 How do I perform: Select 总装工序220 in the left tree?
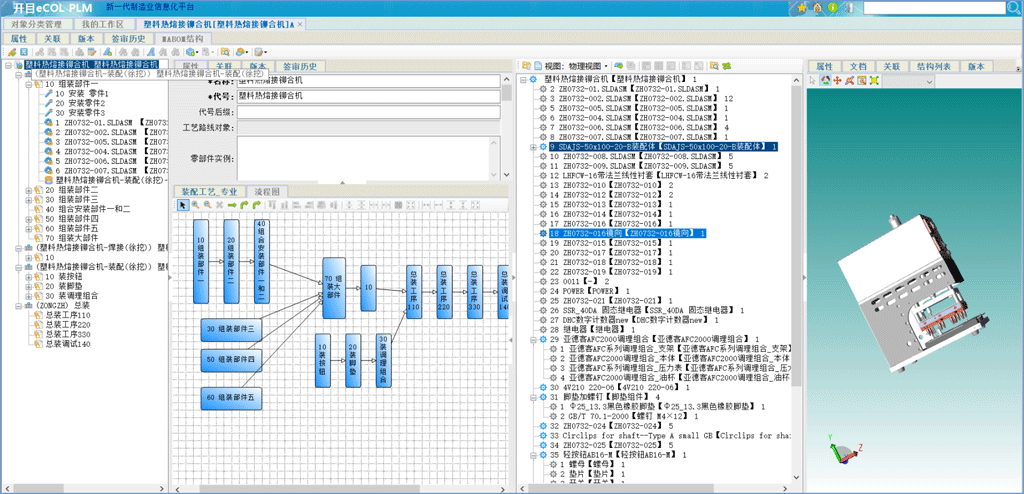click(68, 325)
